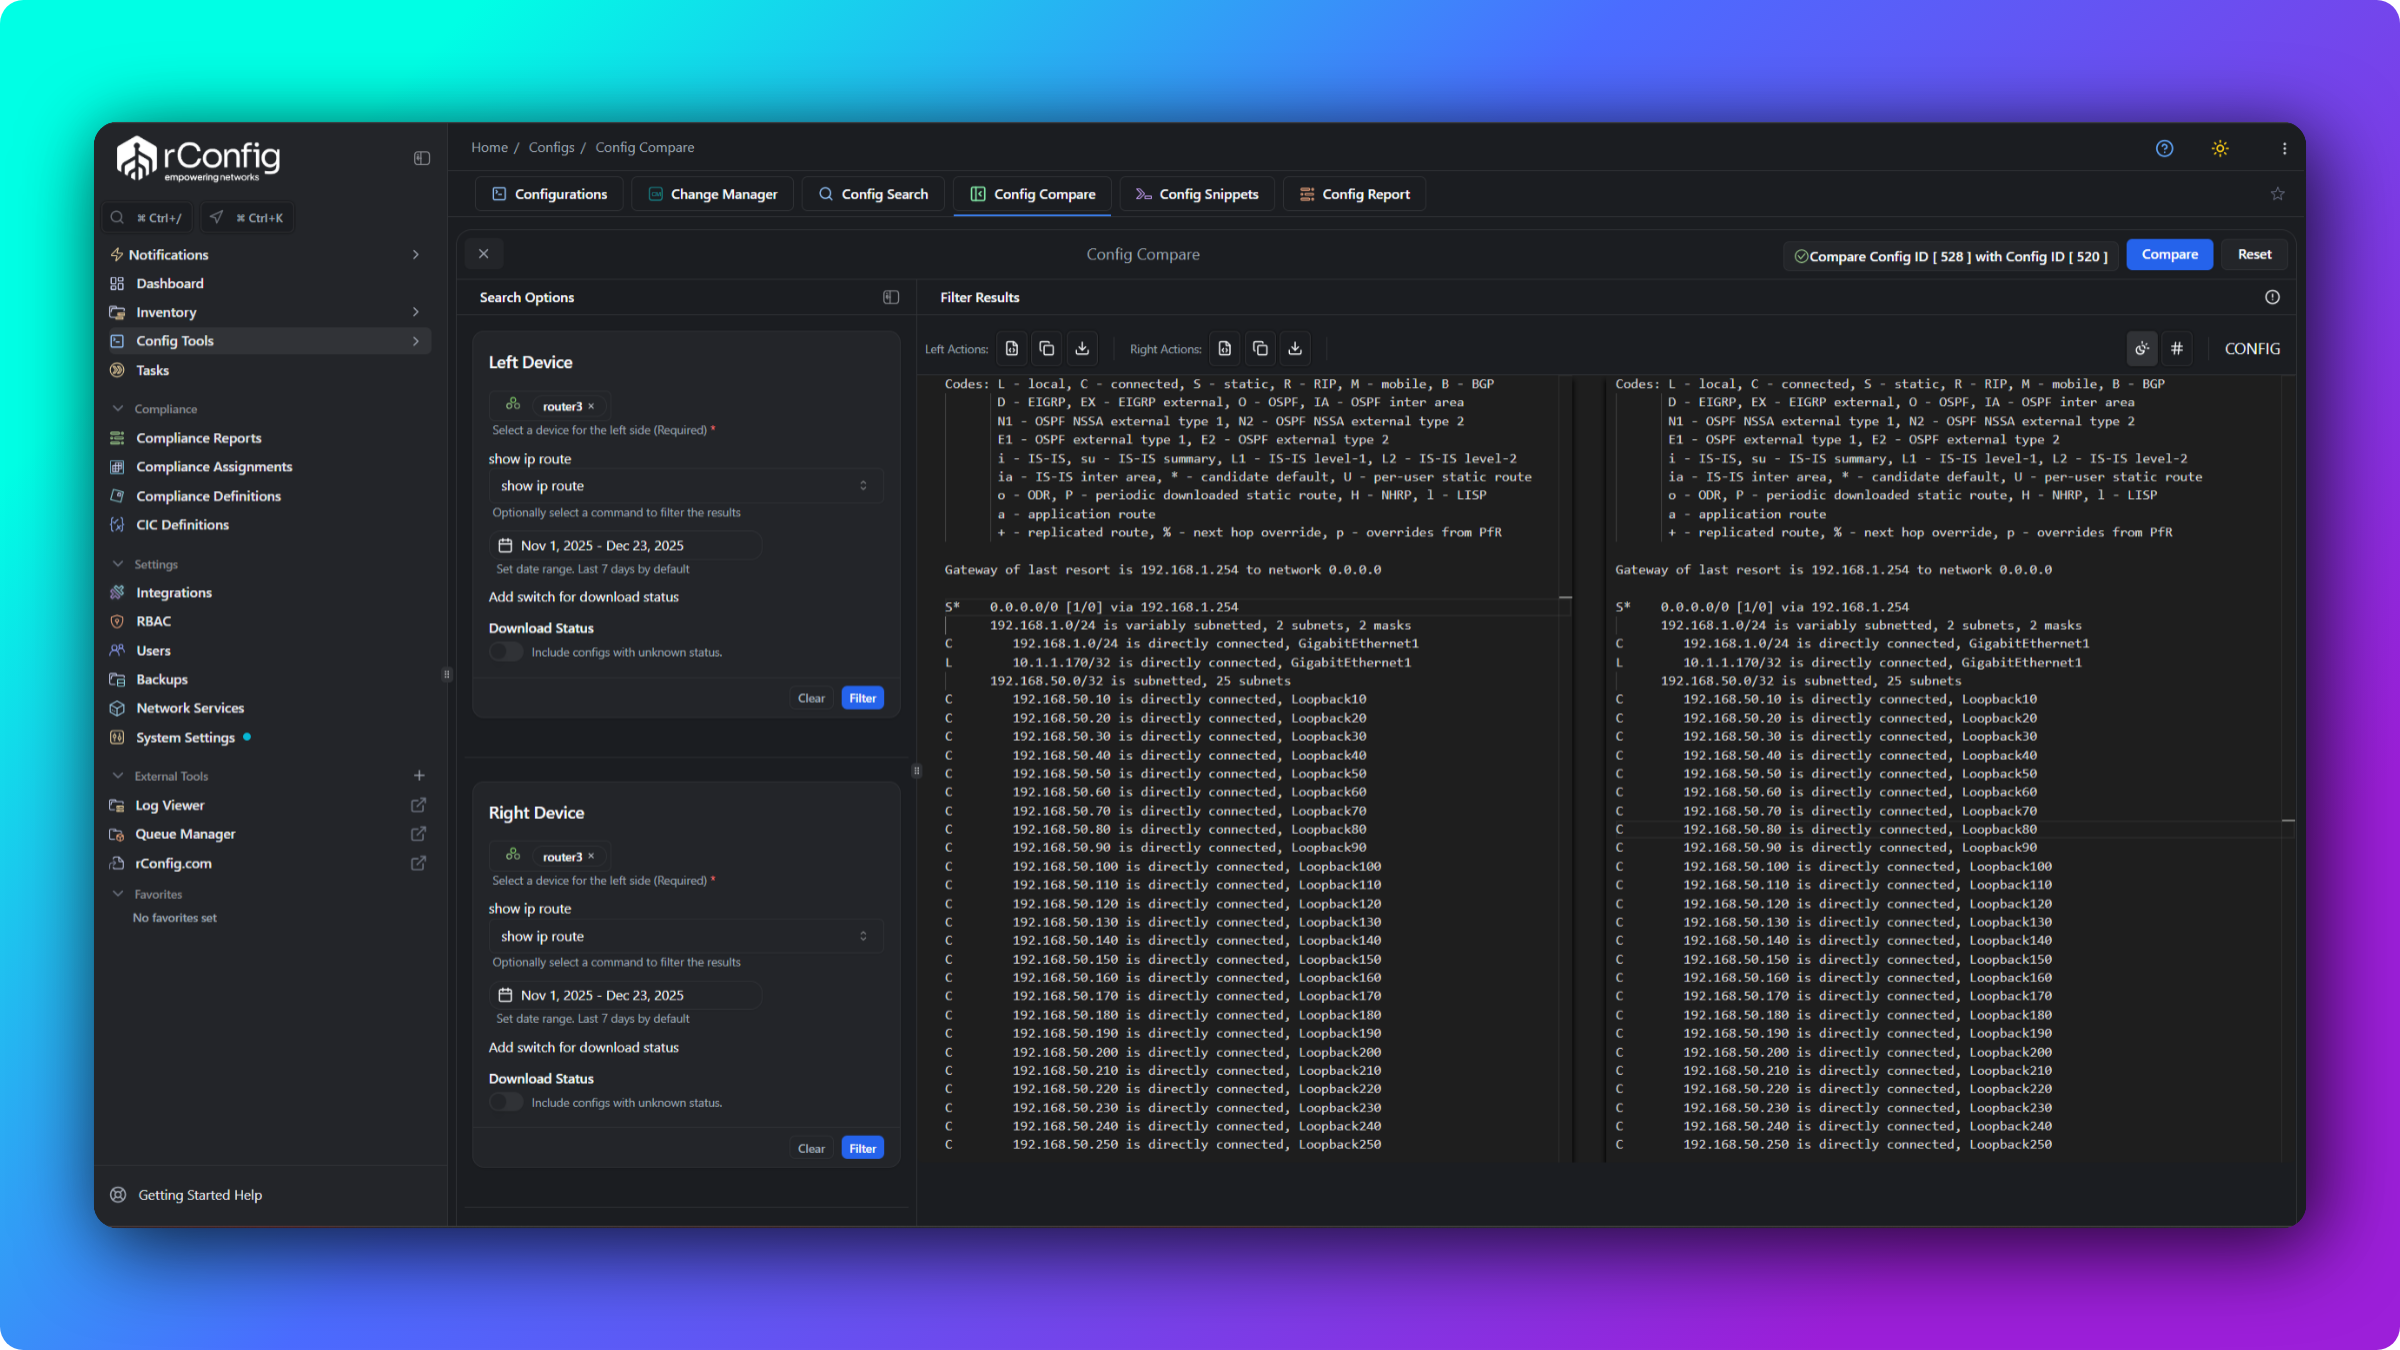Open Tasks from sidebar
This screenshot has width=2400, height=1350.
152,370
